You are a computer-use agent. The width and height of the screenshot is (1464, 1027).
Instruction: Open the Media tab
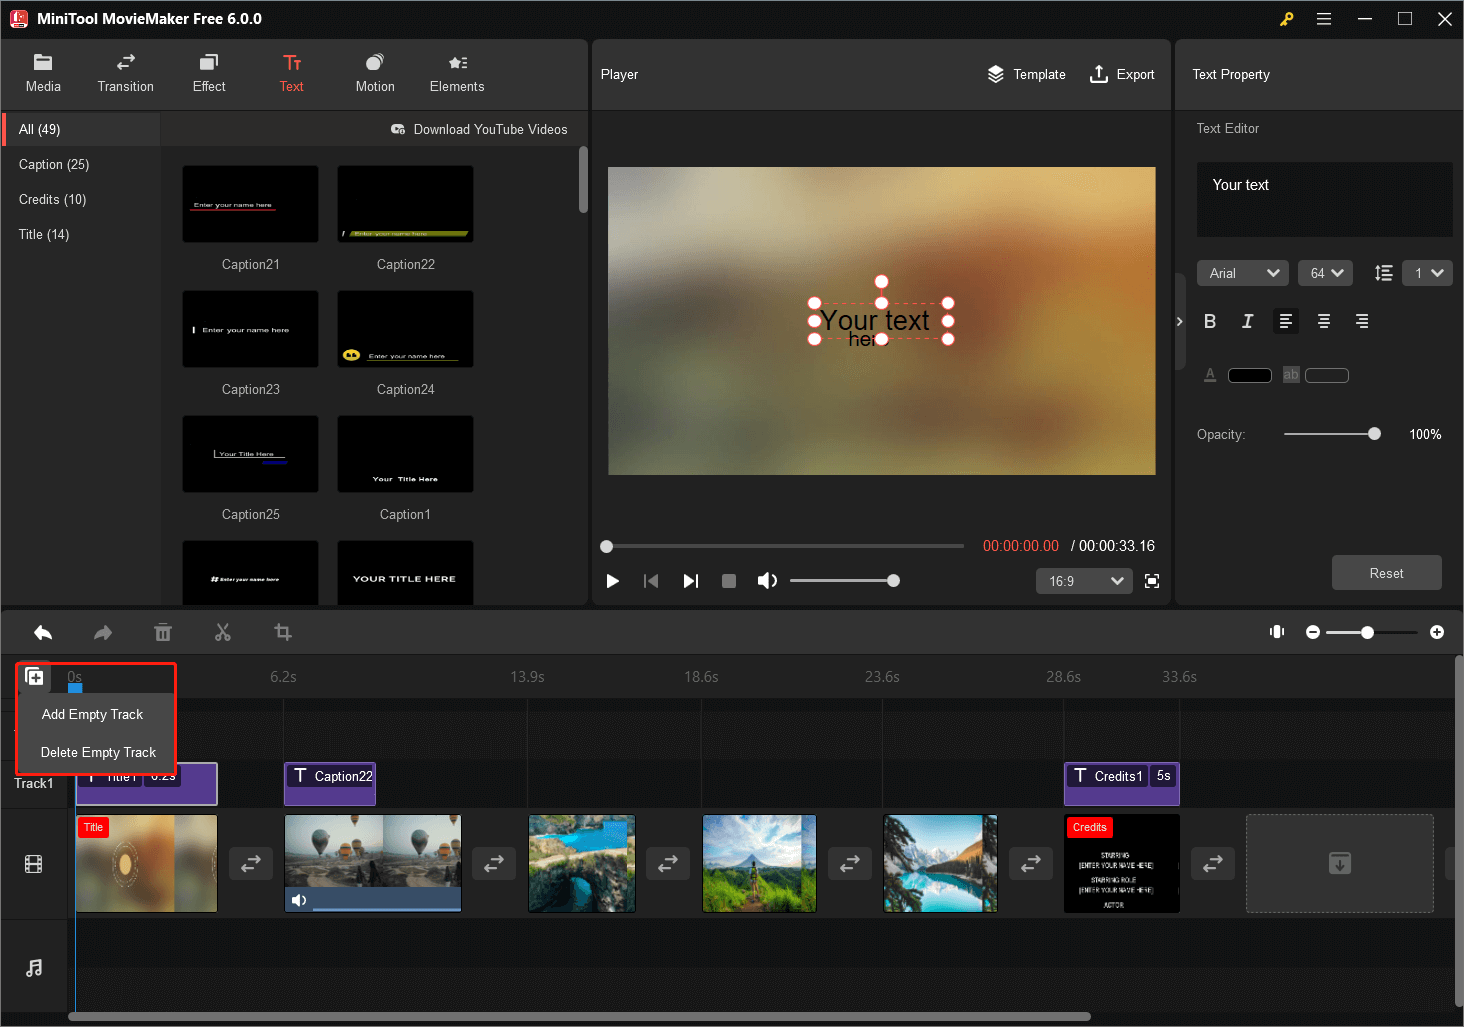point(43,74)
